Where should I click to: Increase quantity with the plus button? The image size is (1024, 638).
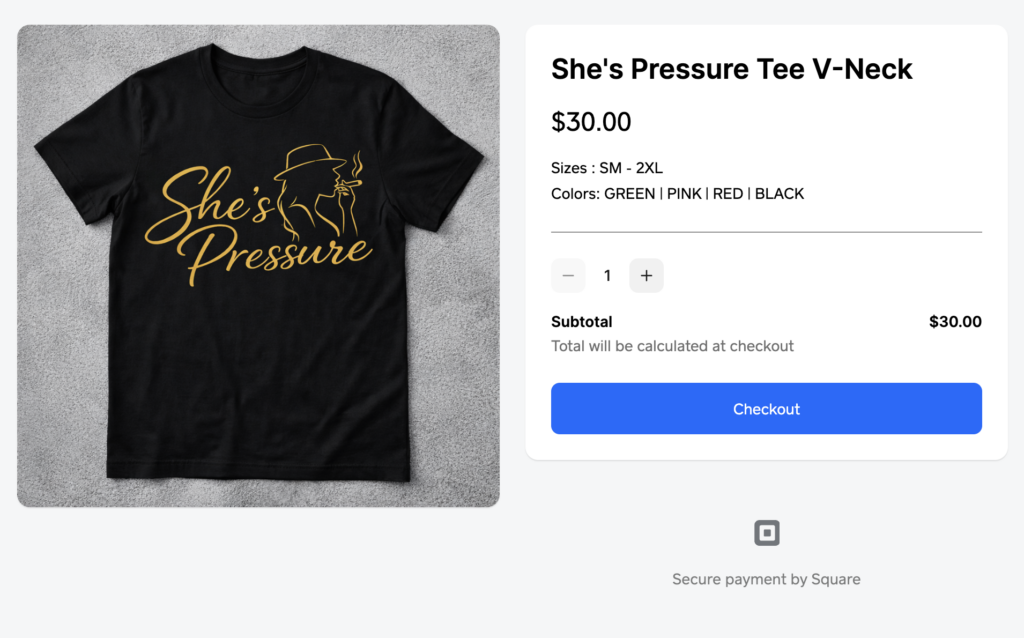click(x=647, y=276)
